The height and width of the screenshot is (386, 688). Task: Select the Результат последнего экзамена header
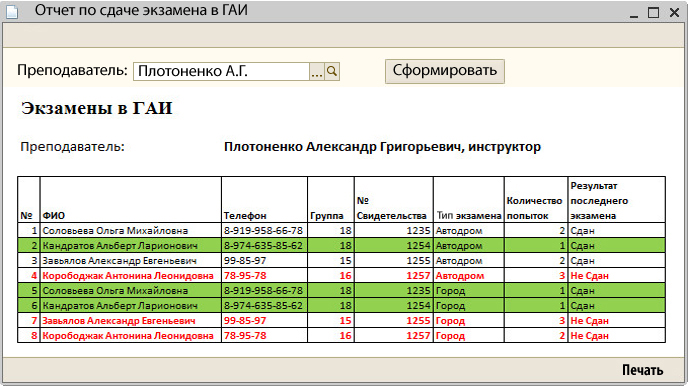[x=616, y=200]
